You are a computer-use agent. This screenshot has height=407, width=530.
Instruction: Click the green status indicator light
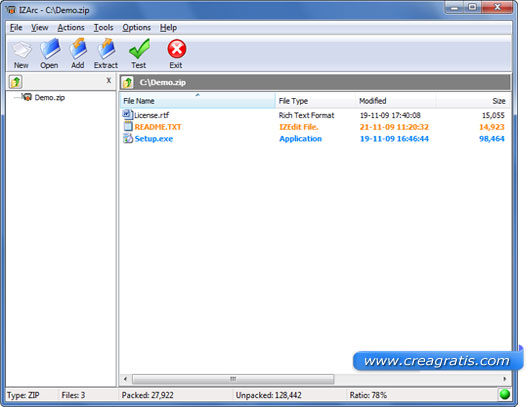[504, 394]
